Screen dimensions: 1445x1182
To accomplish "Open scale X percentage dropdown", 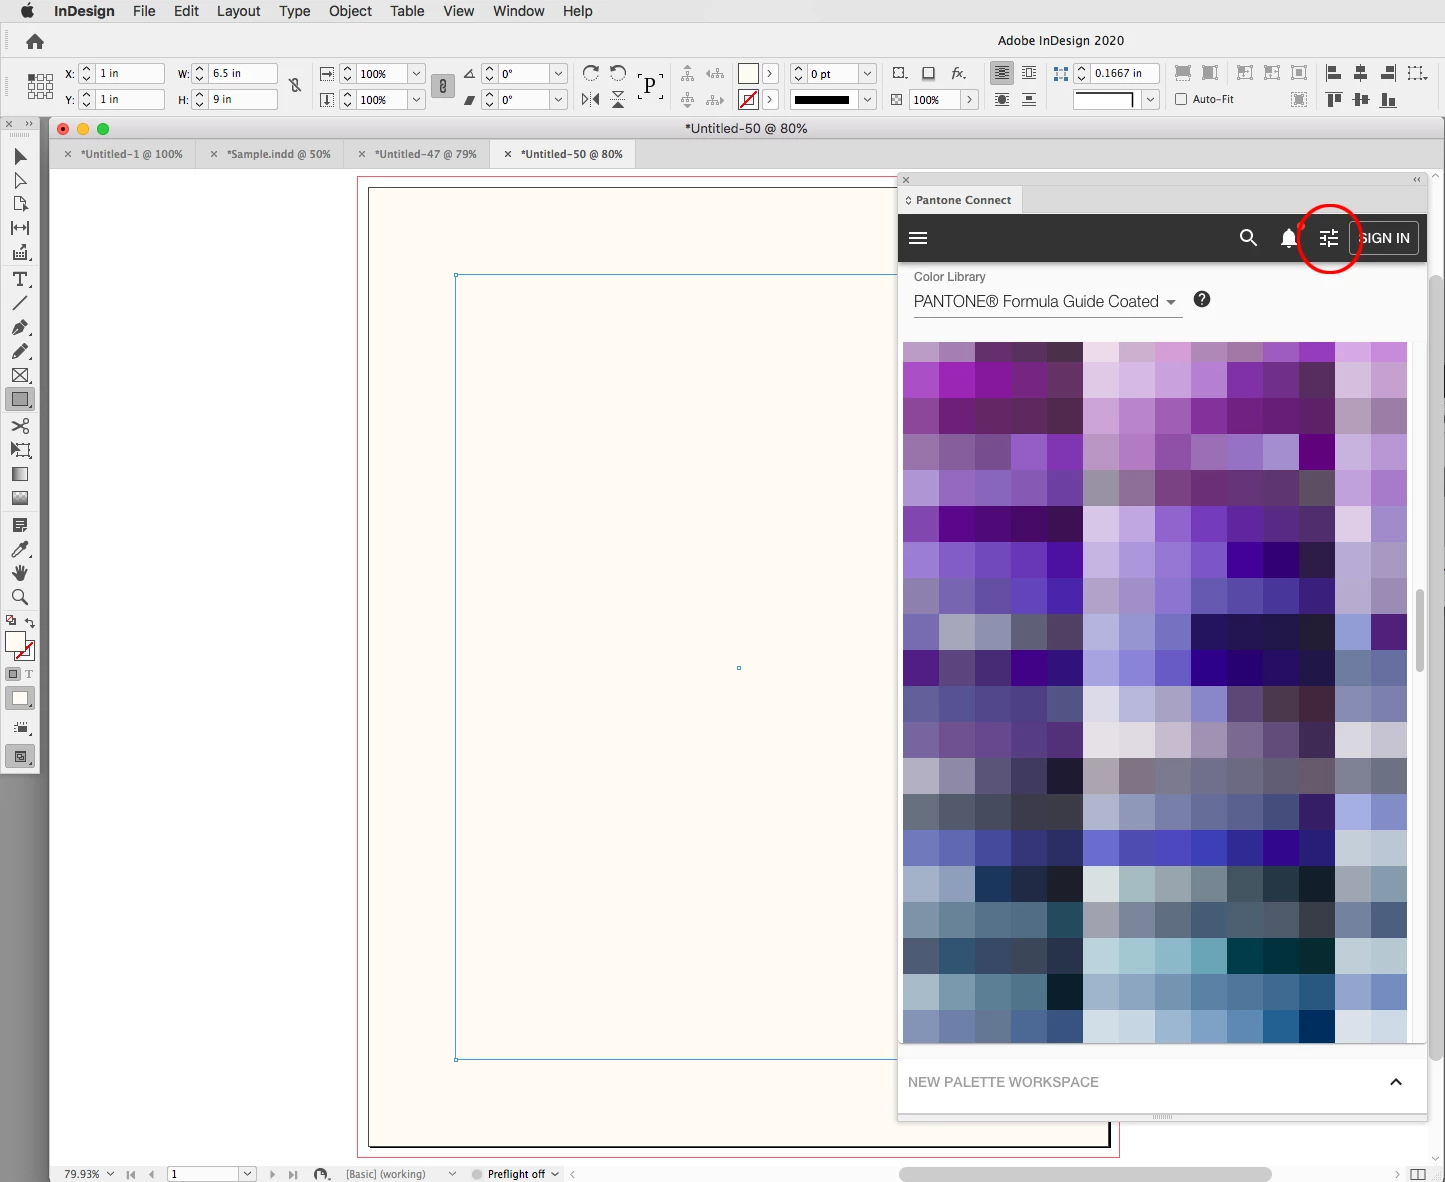I will point(416,73).
